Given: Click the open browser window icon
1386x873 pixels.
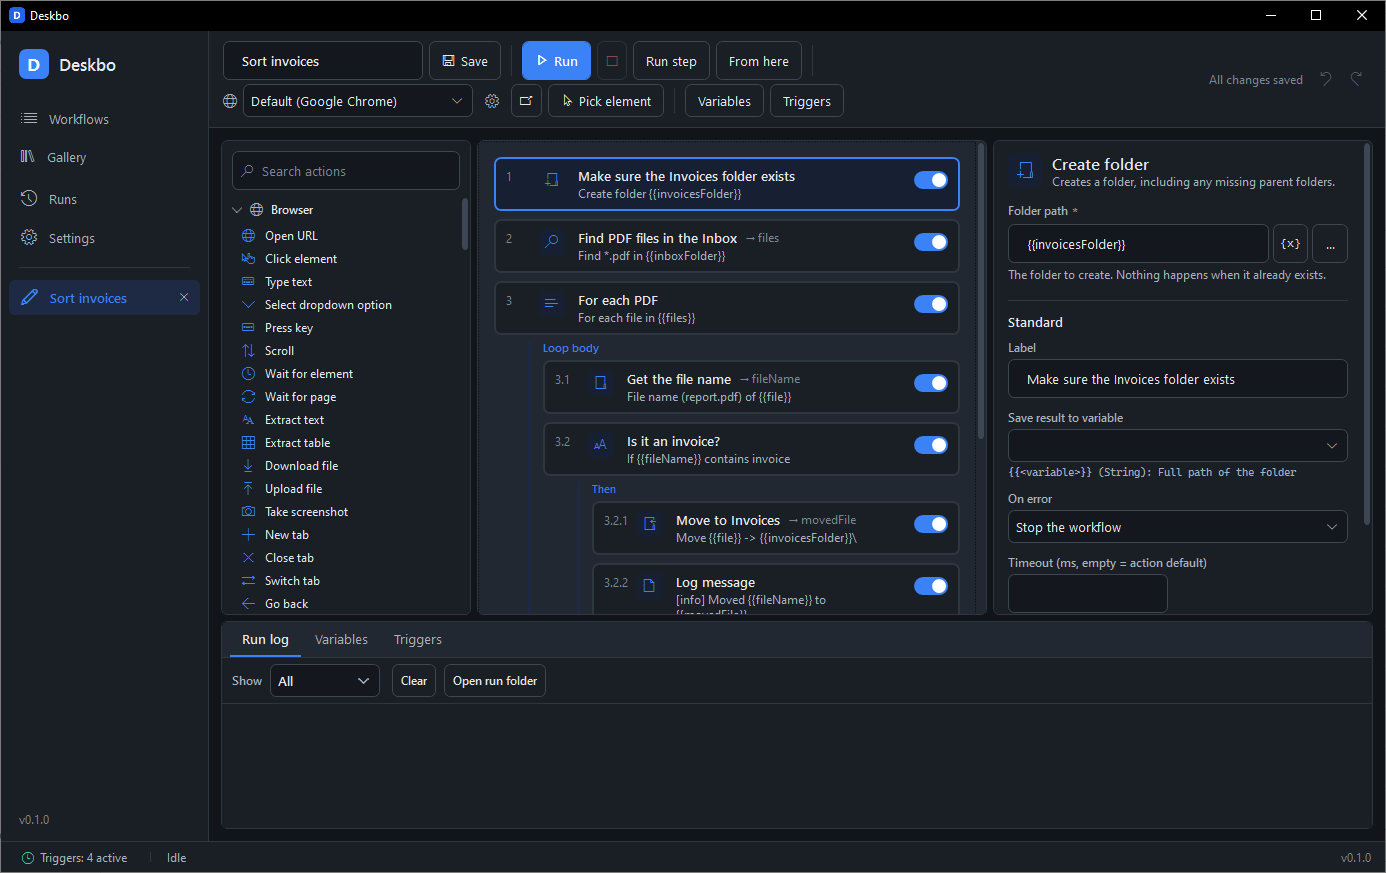Looking at the screenshot, I should (526, 101).
